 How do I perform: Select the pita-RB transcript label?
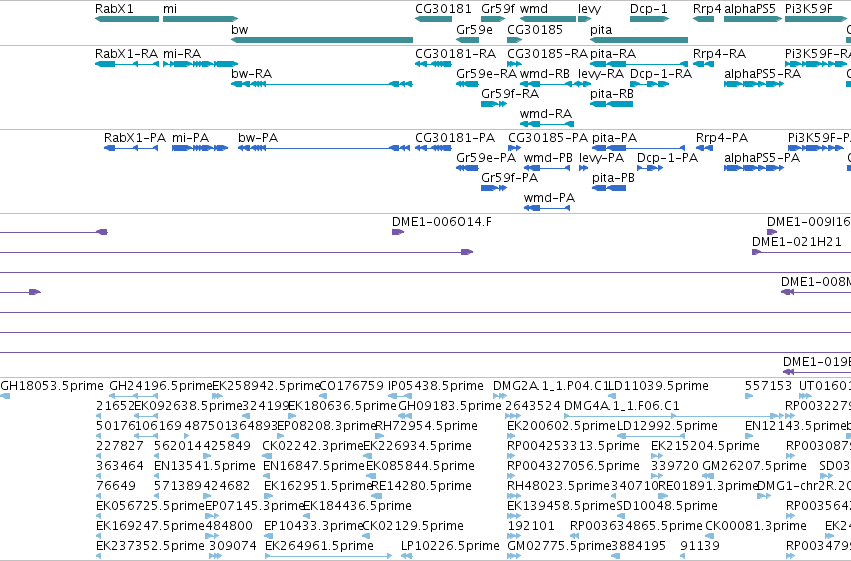click(612, 93)
